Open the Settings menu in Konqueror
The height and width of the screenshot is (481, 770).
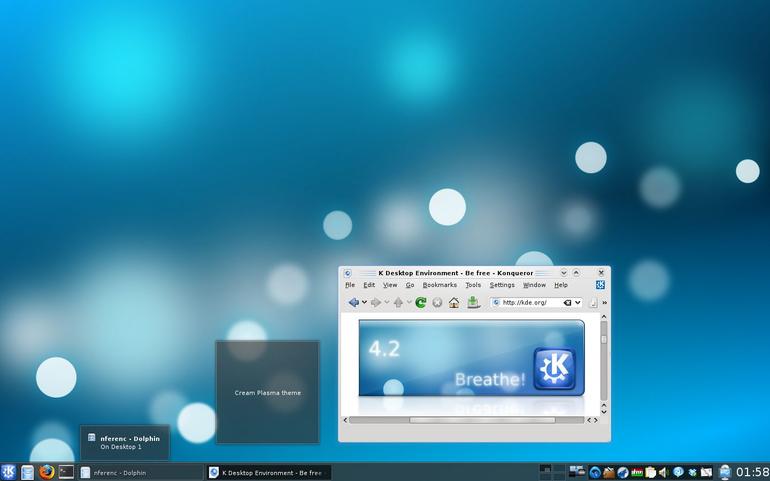[x=502, y=285]
